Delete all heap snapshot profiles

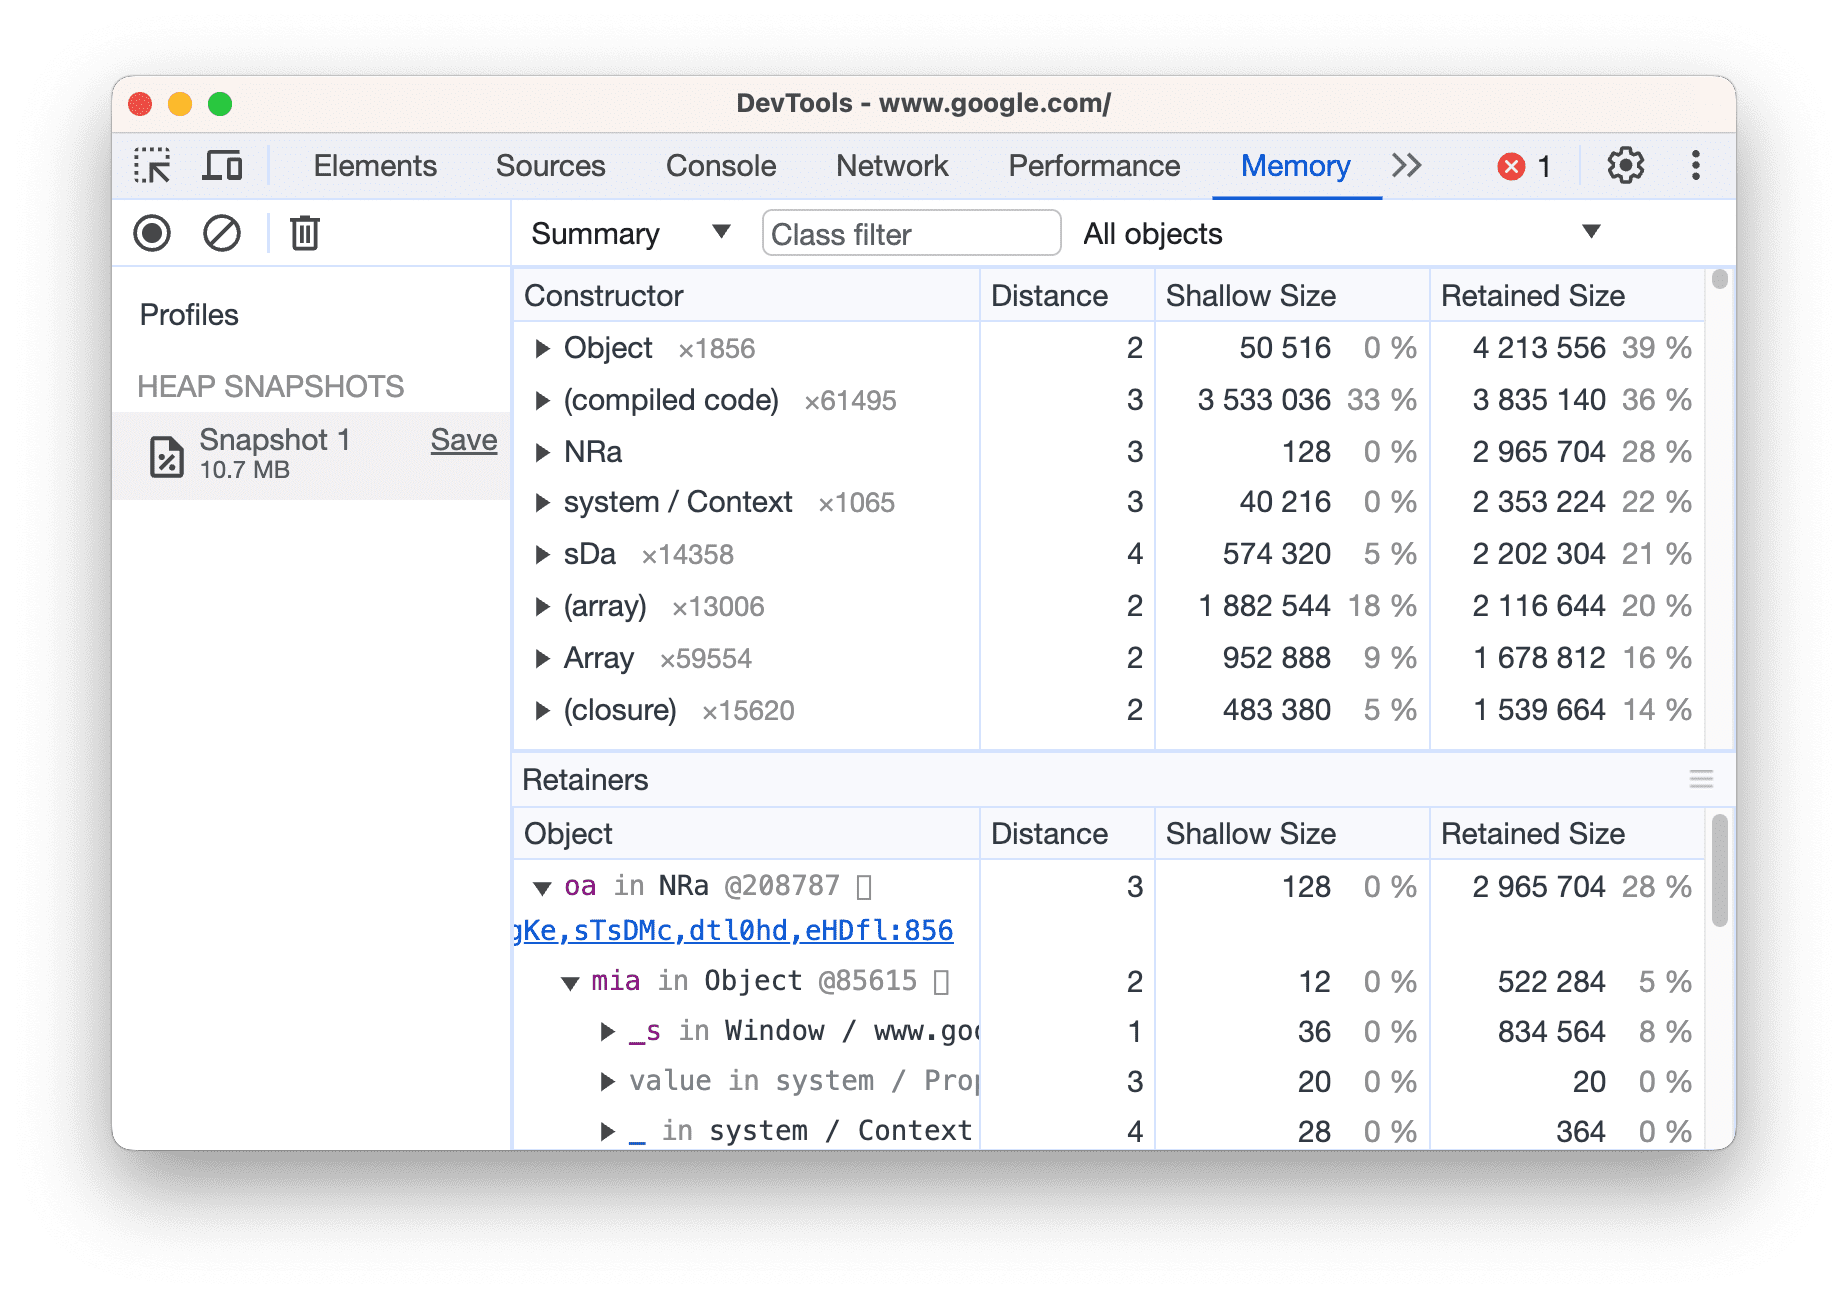tap(304, 232)
